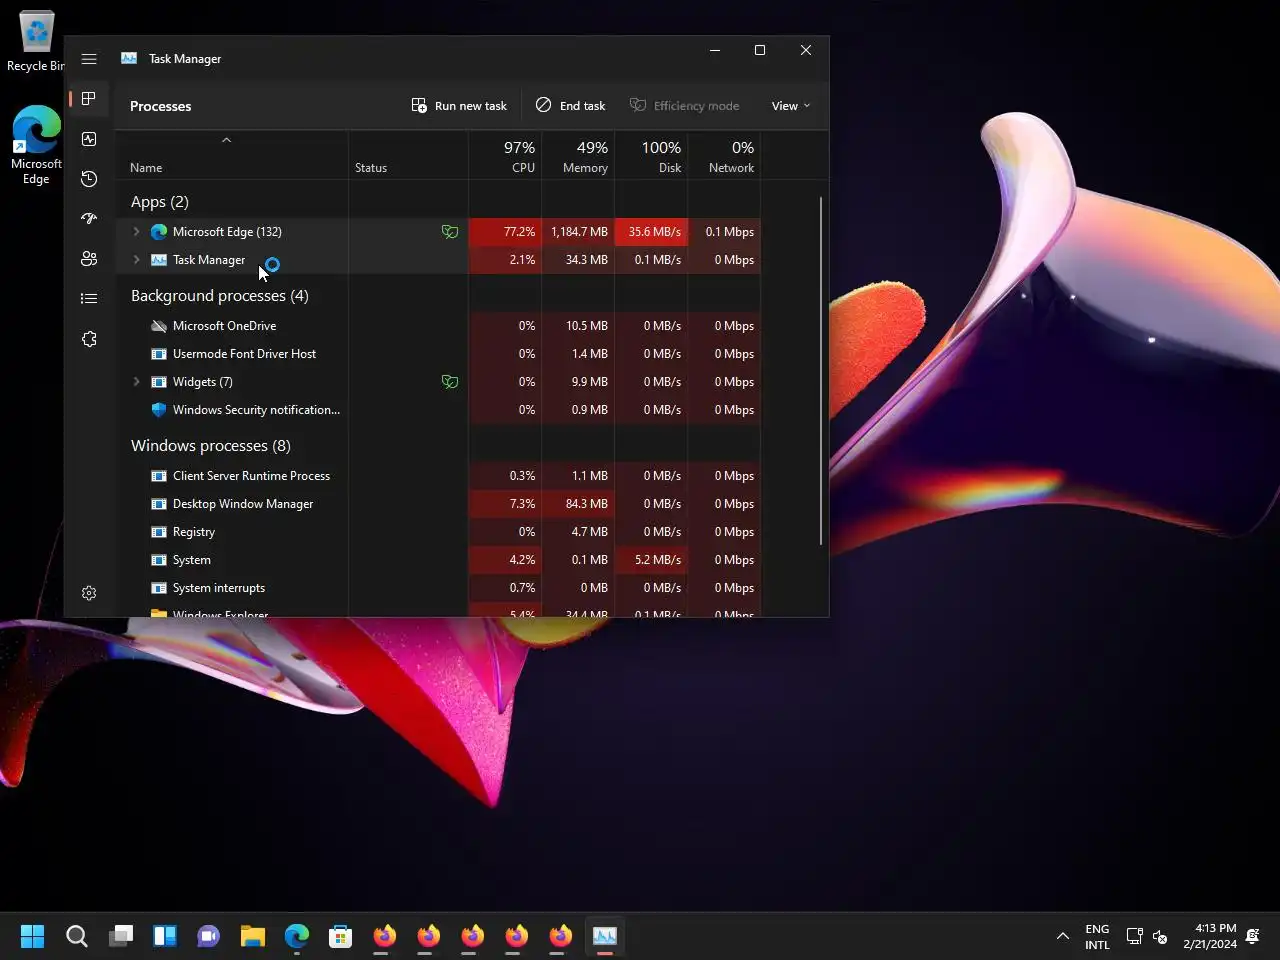Select the Registry process row

438,532
